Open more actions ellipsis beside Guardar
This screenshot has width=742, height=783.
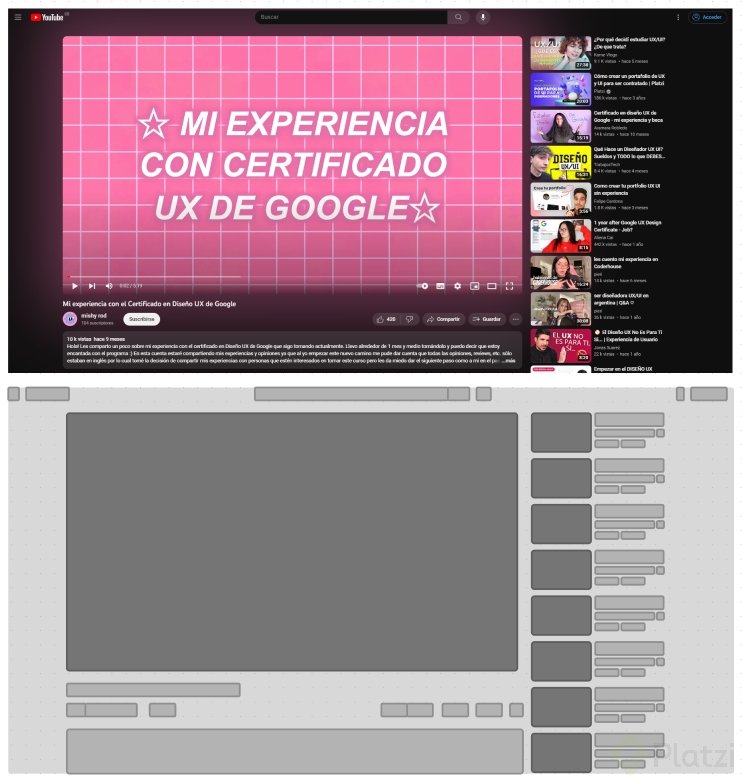pyautogui.click(x=516, y=319)
